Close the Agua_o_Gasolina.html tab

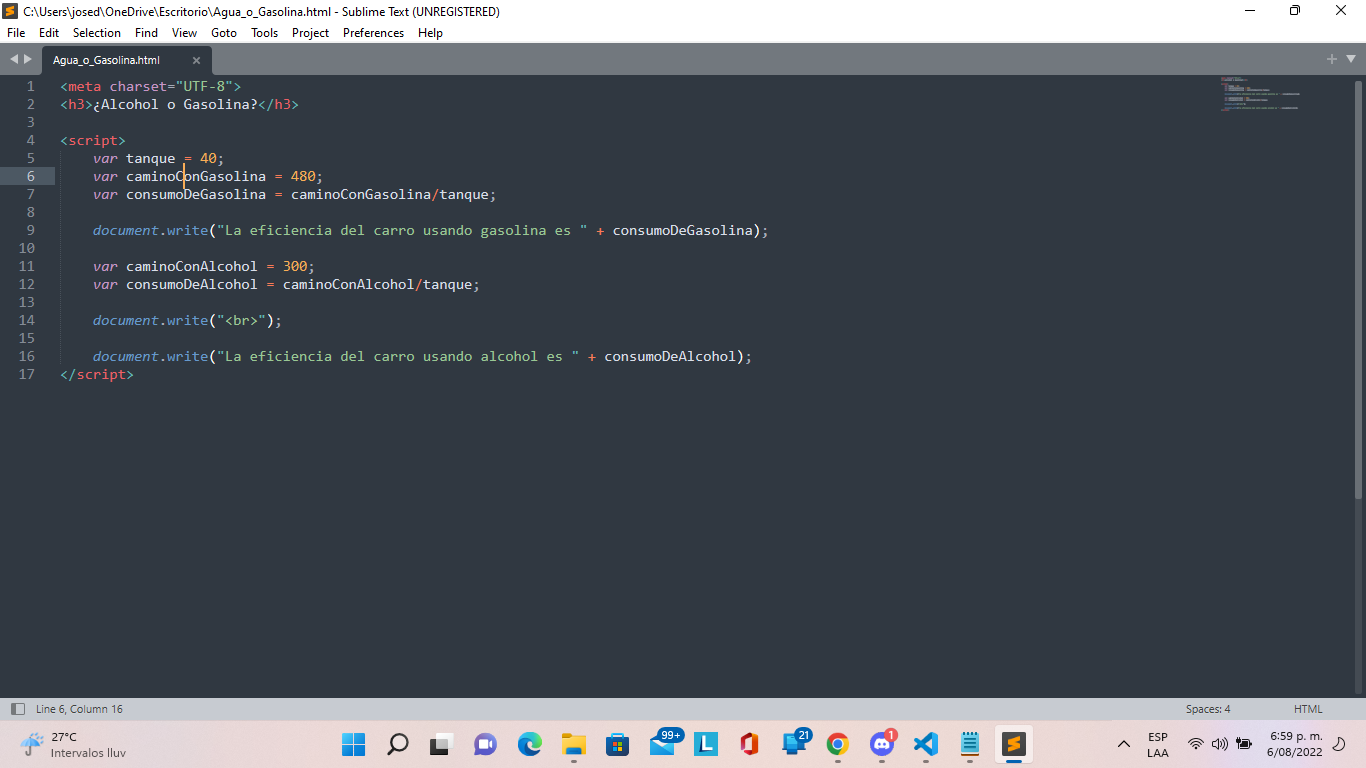coord(196,60)
